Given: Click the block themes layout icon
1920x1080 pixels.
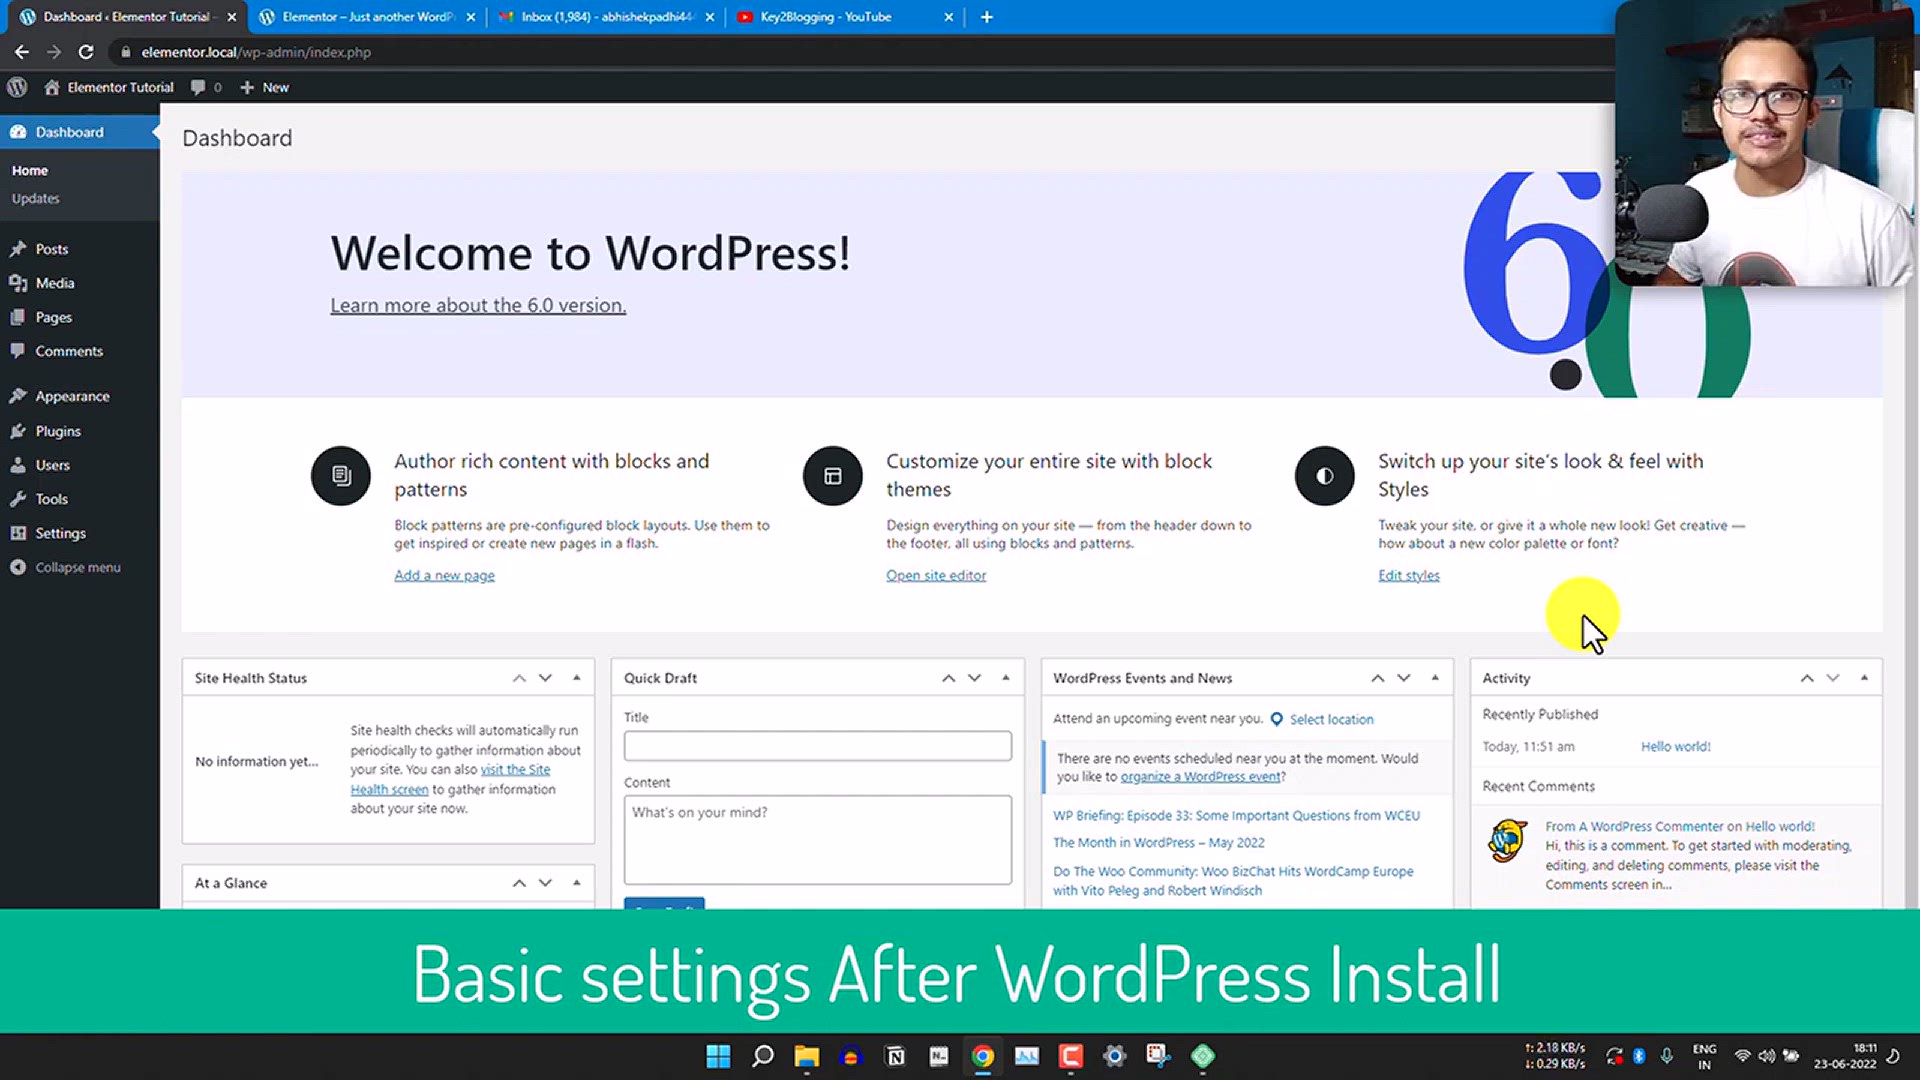Looking at the screenshot, I should tap(833, 476).
